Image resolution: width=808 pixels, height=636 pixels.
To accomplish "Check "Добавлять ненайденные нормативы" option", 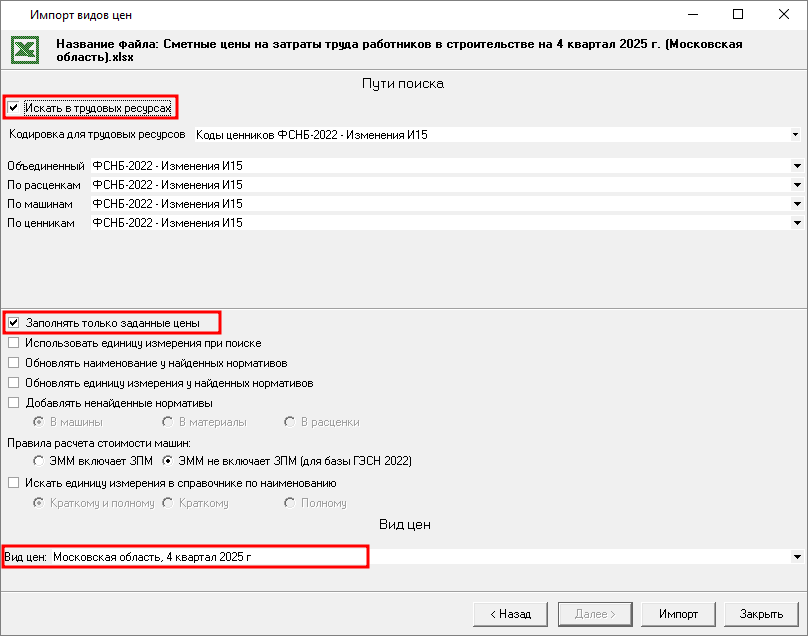I will tap(14, 403).
